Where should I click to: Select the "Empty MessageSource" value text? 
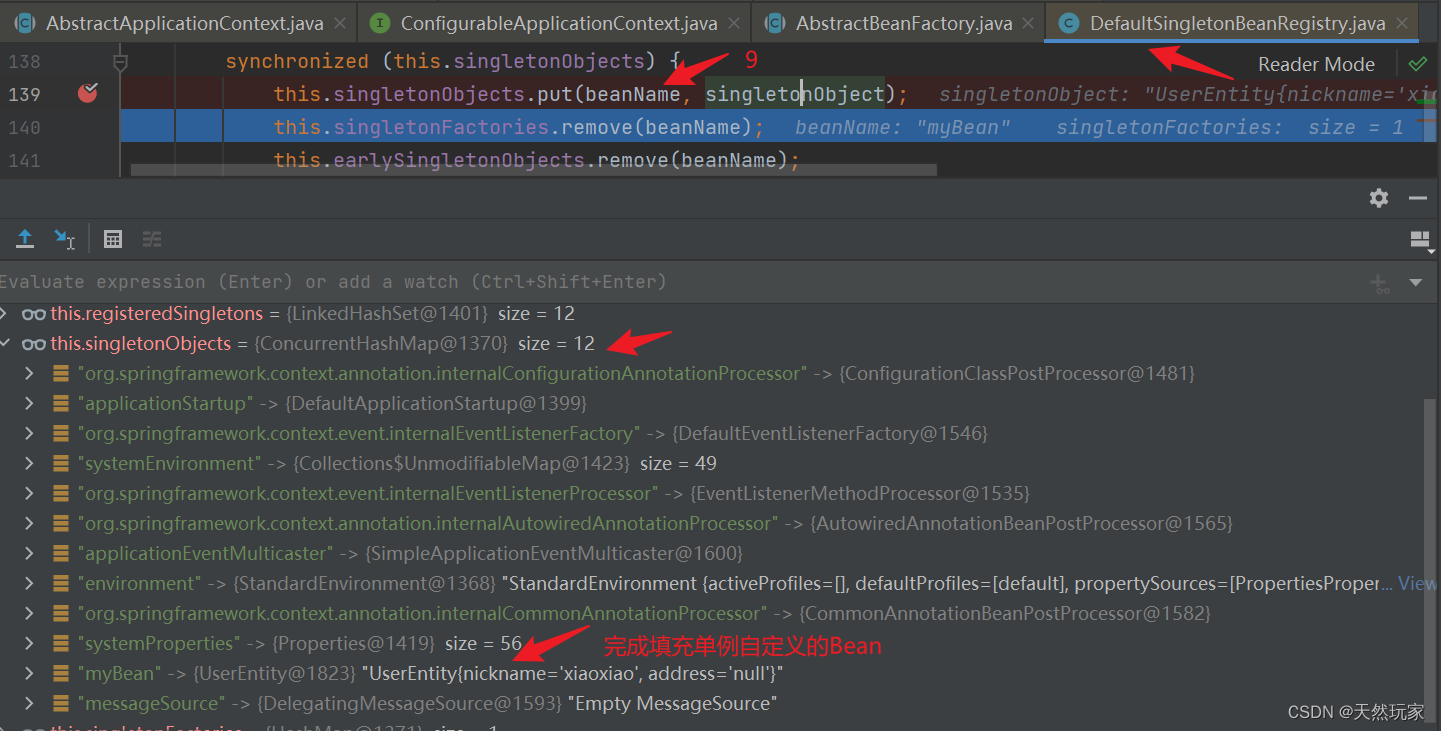[x=672, y=703]
